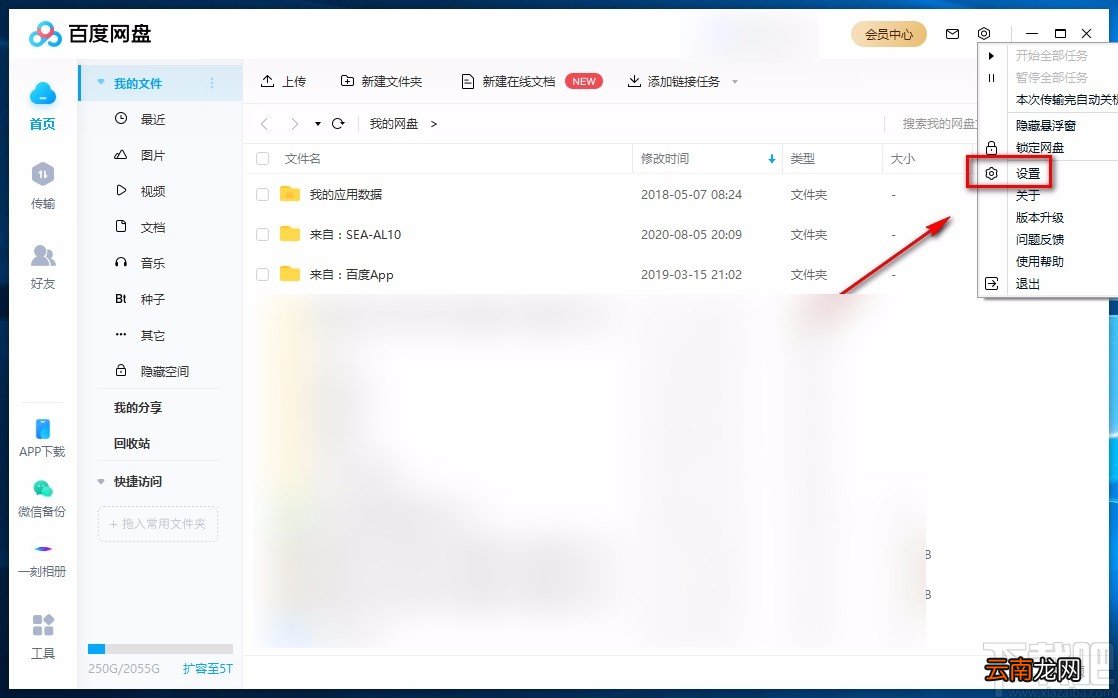Image resolution: width=1118 pixels, height=698 pixels.
Task: Choose 关于 in the menu
Action: 1027,195
